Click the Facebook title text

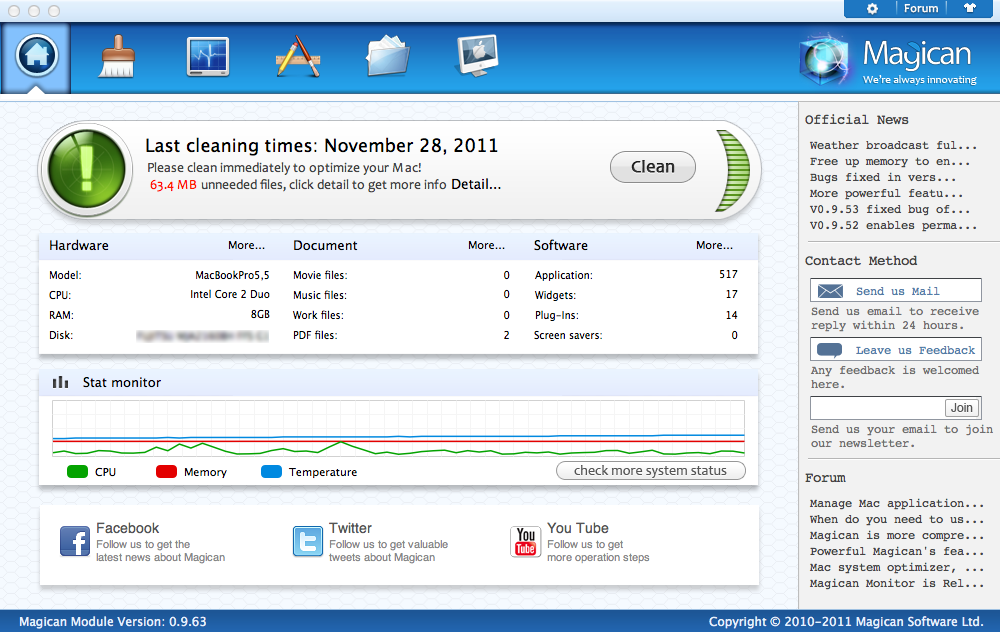tap(128, 528)
